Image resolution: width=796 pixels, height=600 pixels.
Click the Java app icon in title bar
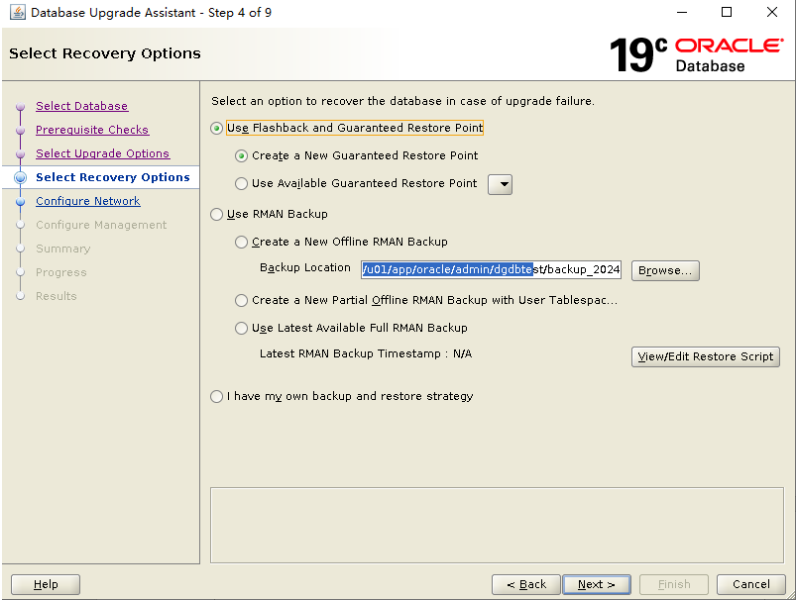pyautogui.click(x=17, y=12)
